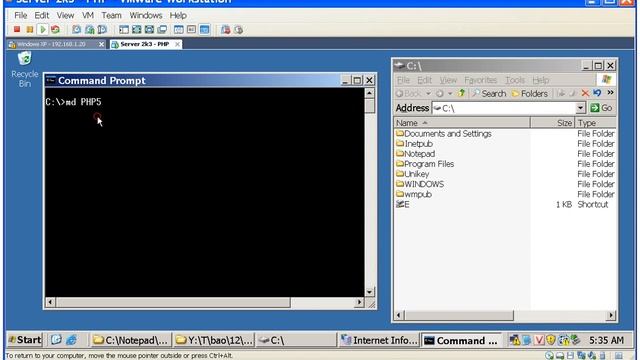Click the red Delete X in Explorer toolbar
The image size is (640, 360).
coord(585,93)
